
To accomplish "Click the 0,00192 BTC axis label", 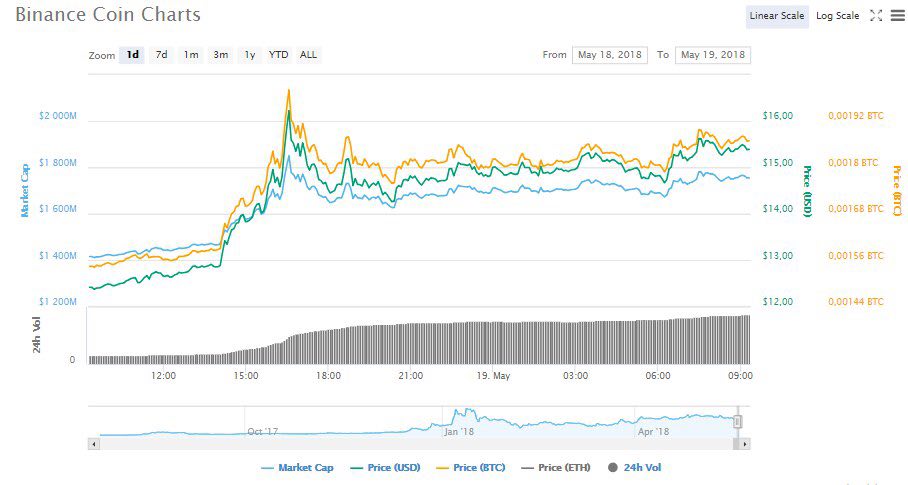I will pos(856,116).
